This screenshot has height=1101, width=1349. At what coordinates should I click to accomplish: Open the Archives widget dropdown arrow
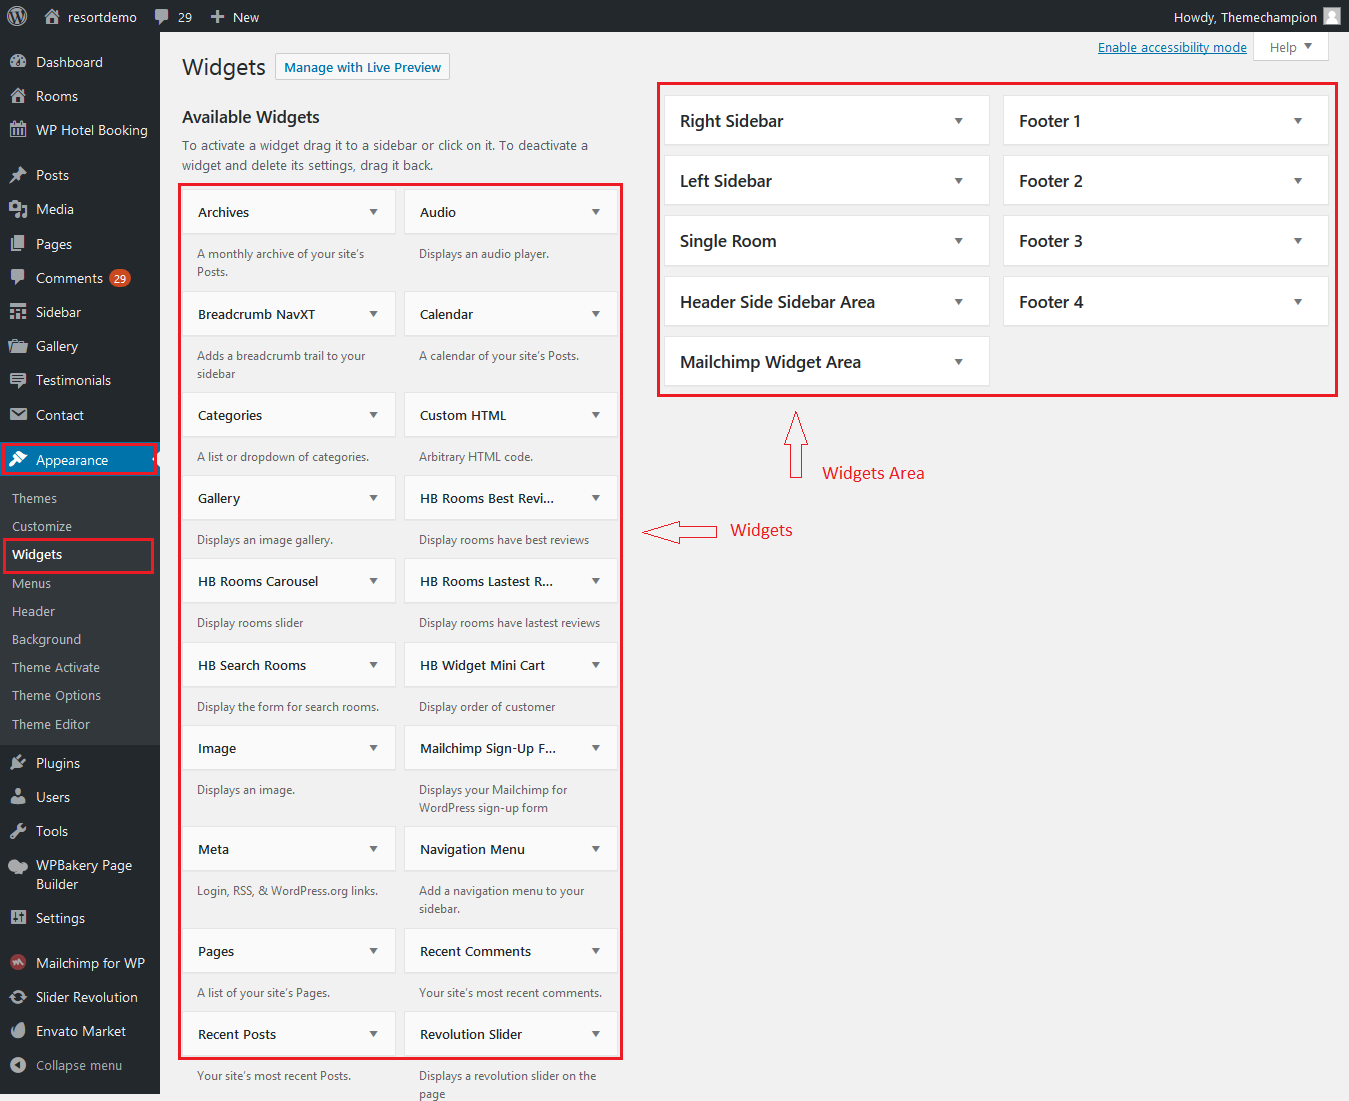click(x=374, y=212)
